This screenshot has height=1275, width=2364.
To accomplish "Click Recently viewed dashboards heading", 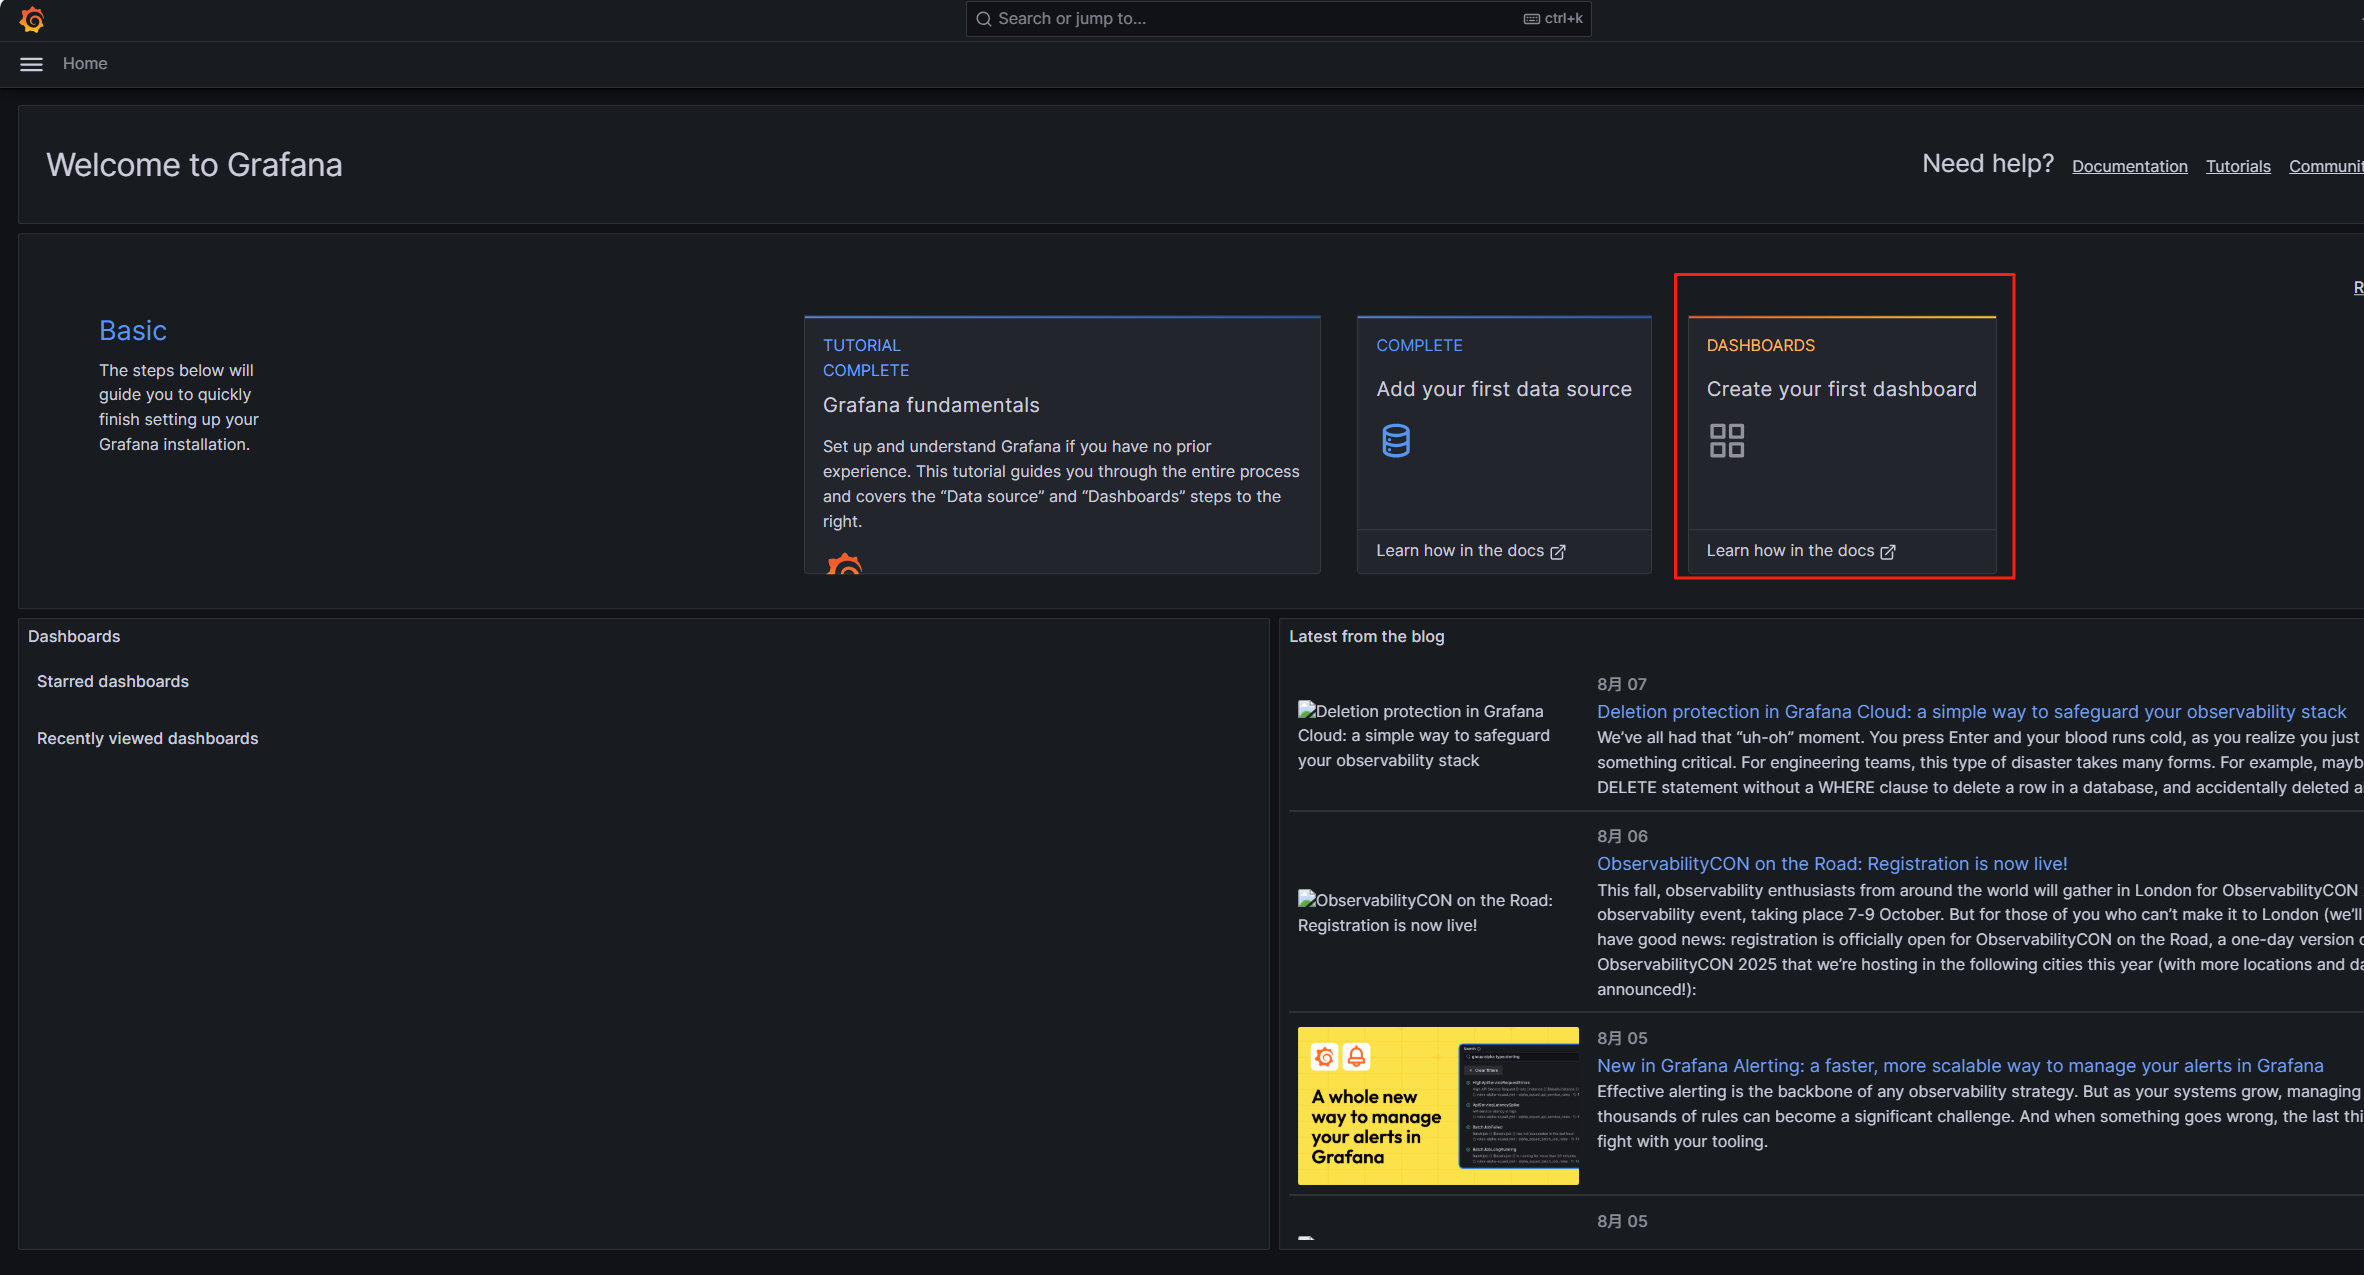I will click(148, 738).
